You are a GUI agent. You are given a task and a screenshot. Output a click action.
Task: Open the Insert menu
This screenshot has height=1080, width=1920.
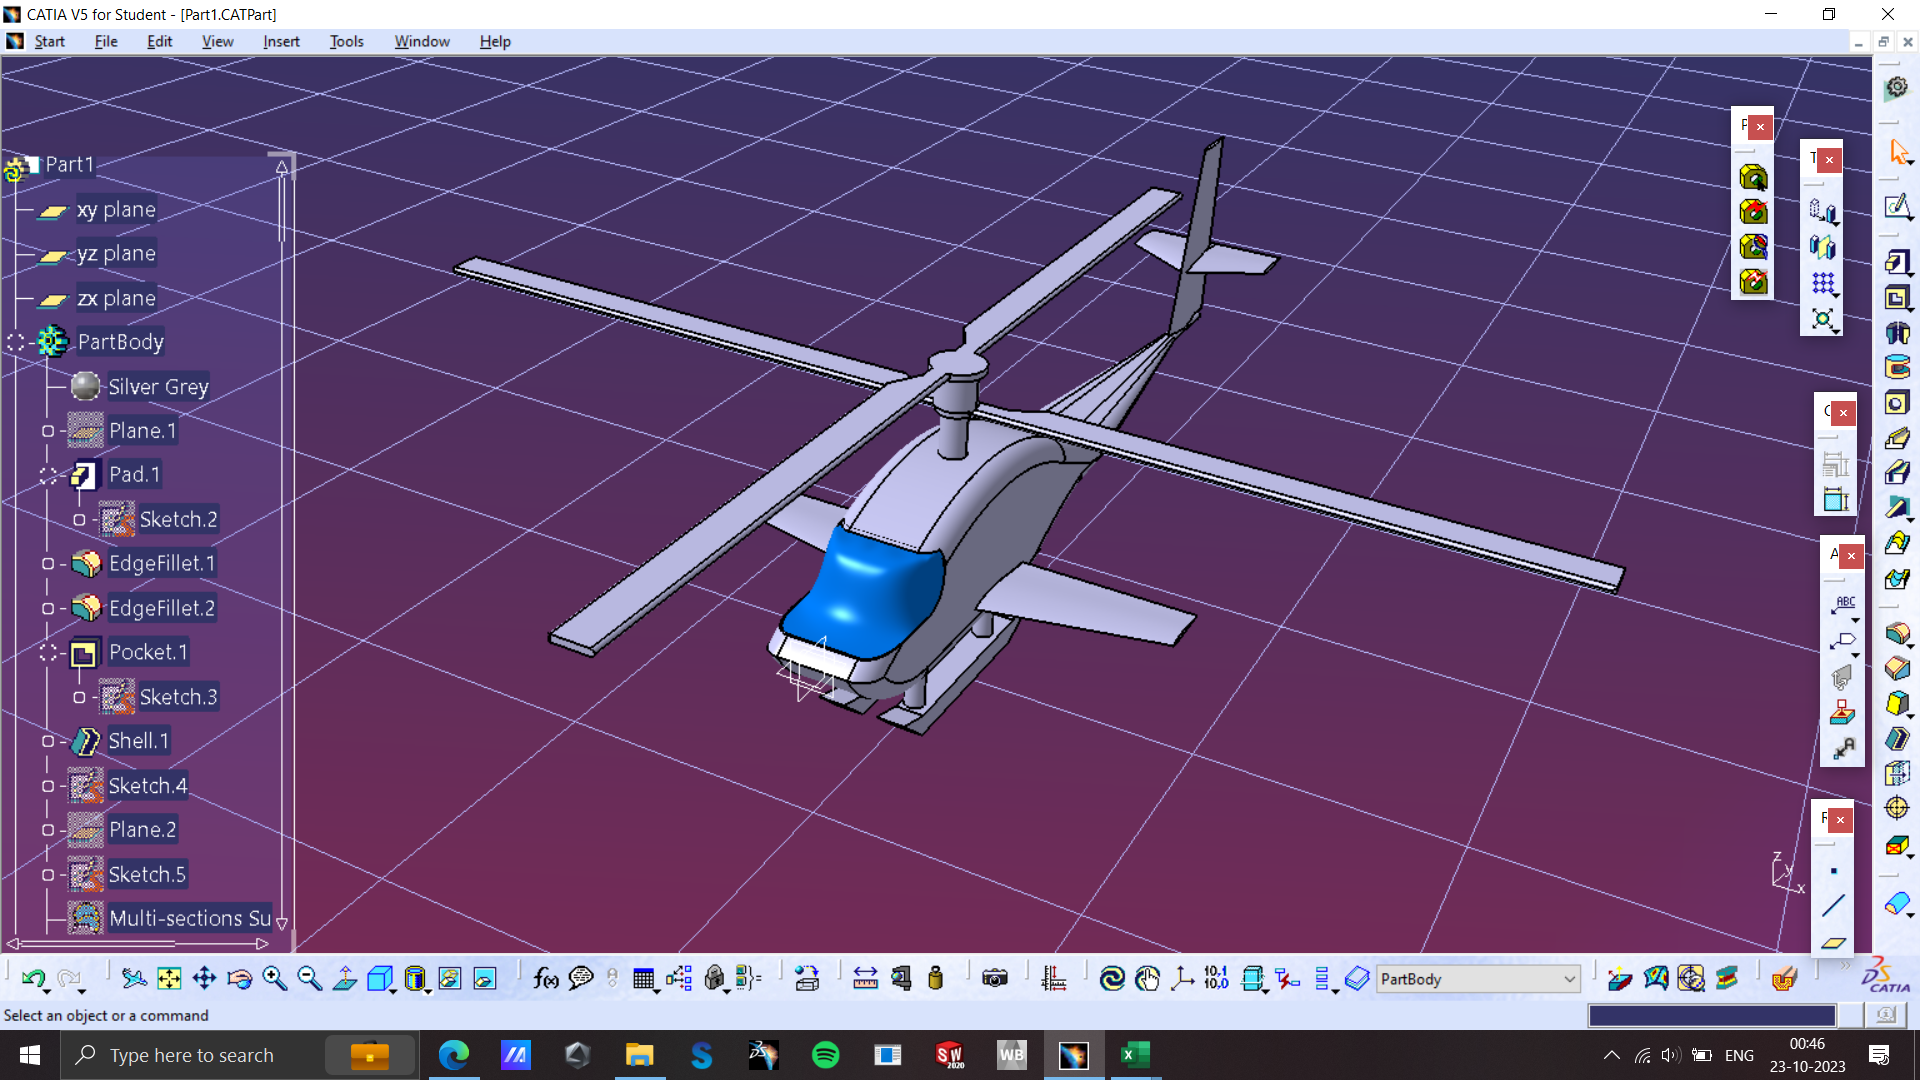tap(281, 41)
